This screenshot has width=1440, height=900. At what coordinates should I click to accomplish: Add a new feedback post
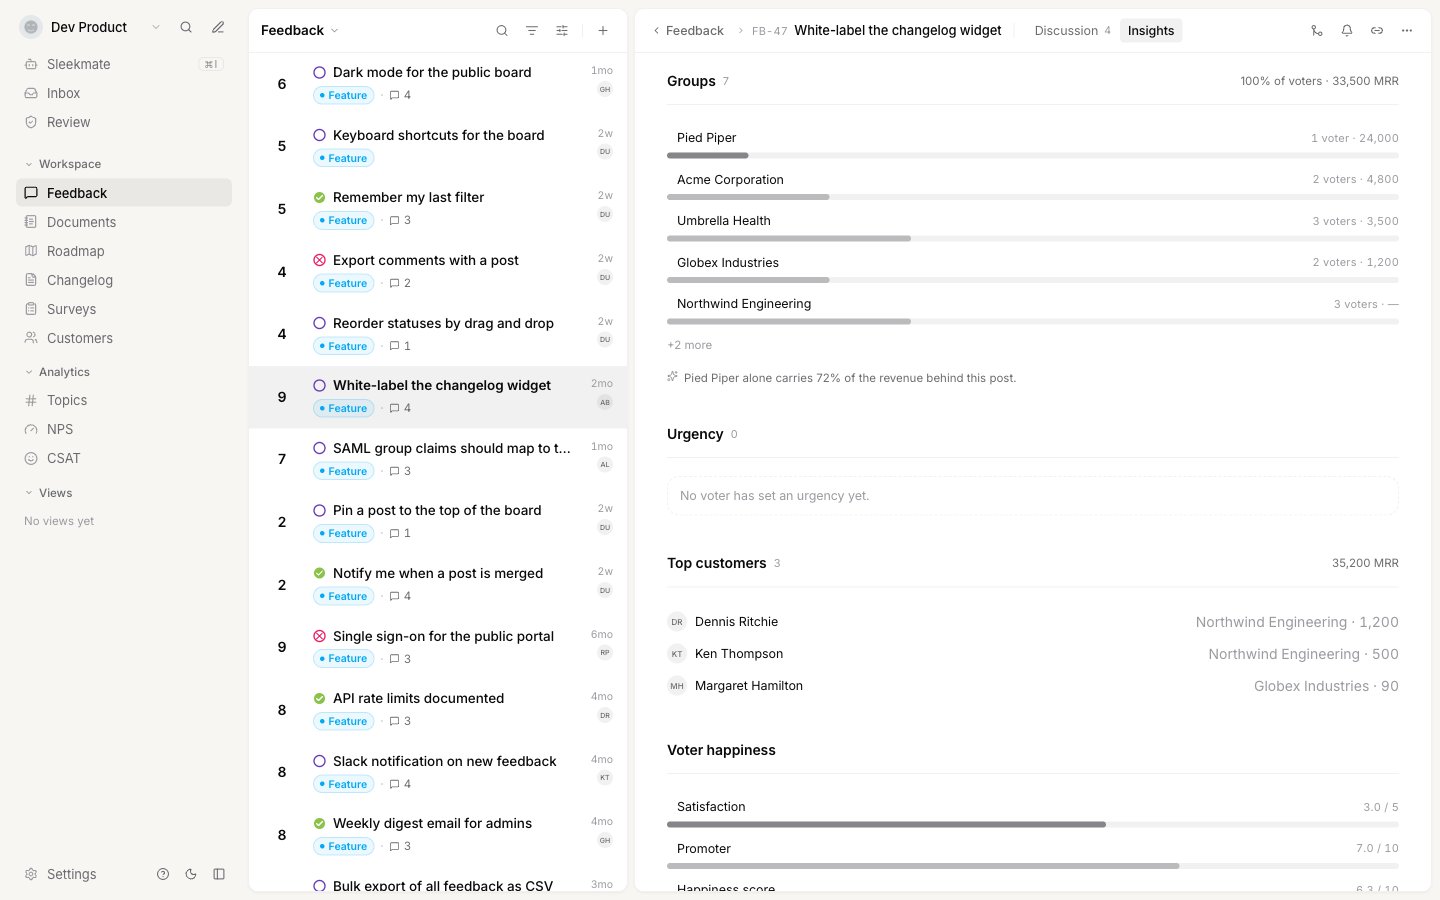click(603, 31)
